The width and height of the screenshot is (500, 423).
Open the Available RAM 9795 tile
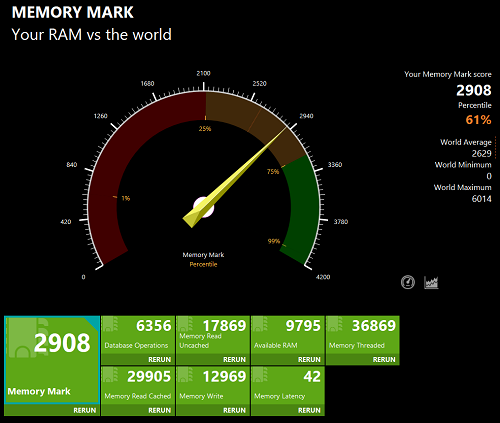288,335
